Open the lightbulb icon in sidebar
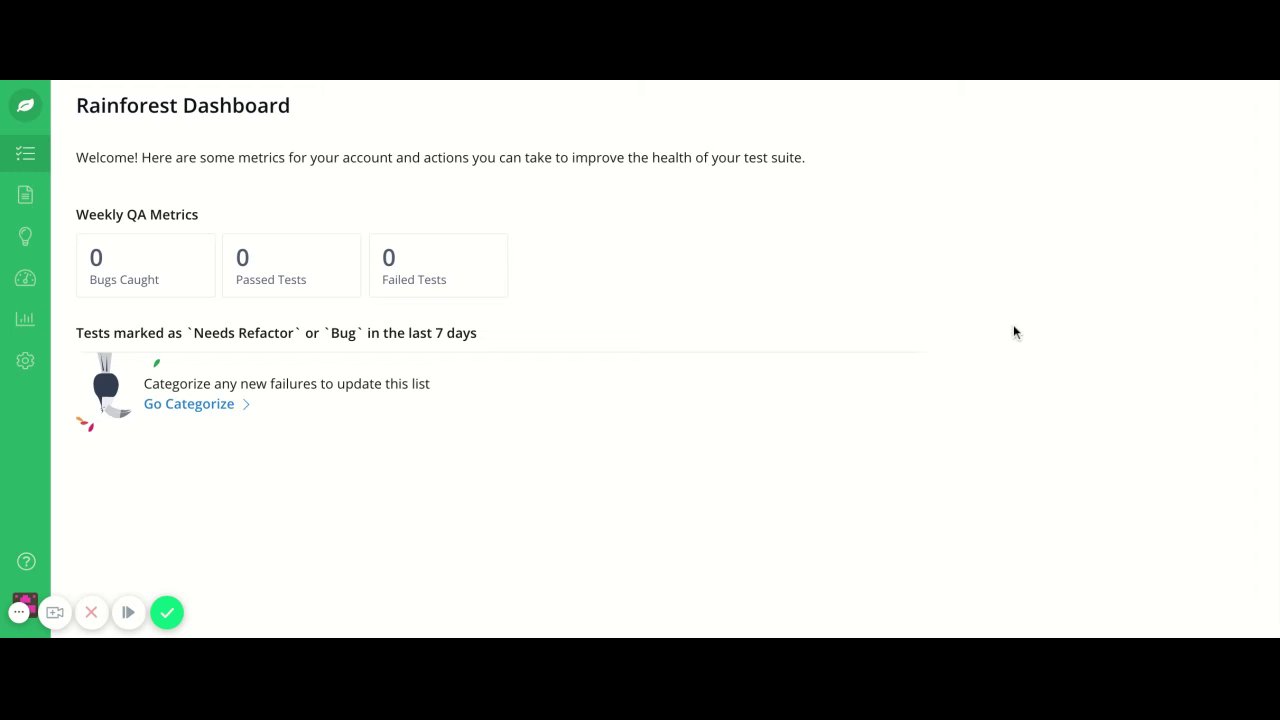 [x=25, y=236]
